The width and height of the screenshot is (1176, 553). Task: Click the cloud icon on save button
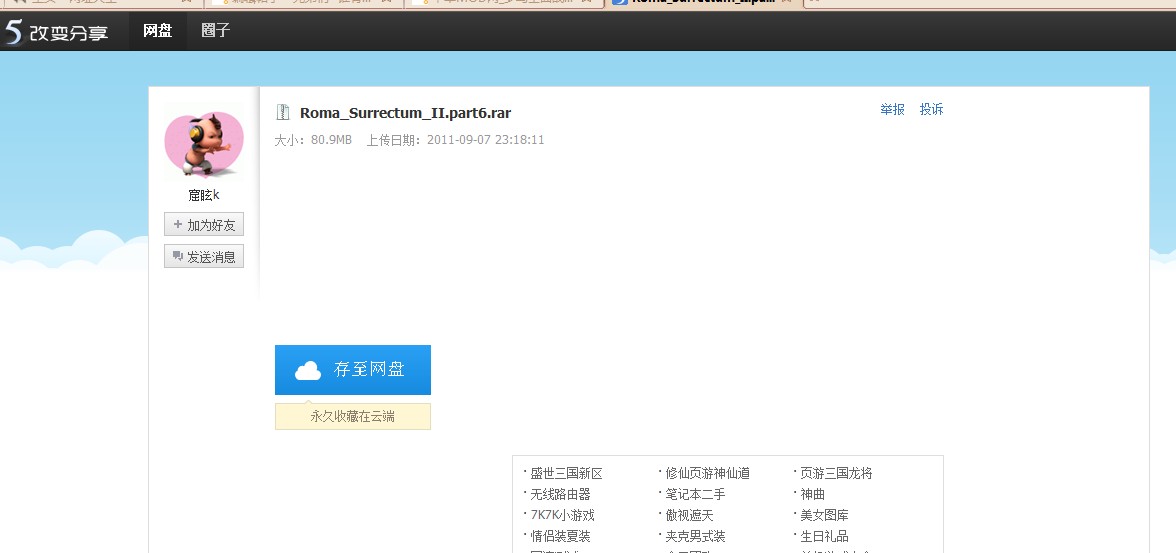pyautogui.click(x=308, y=371)
